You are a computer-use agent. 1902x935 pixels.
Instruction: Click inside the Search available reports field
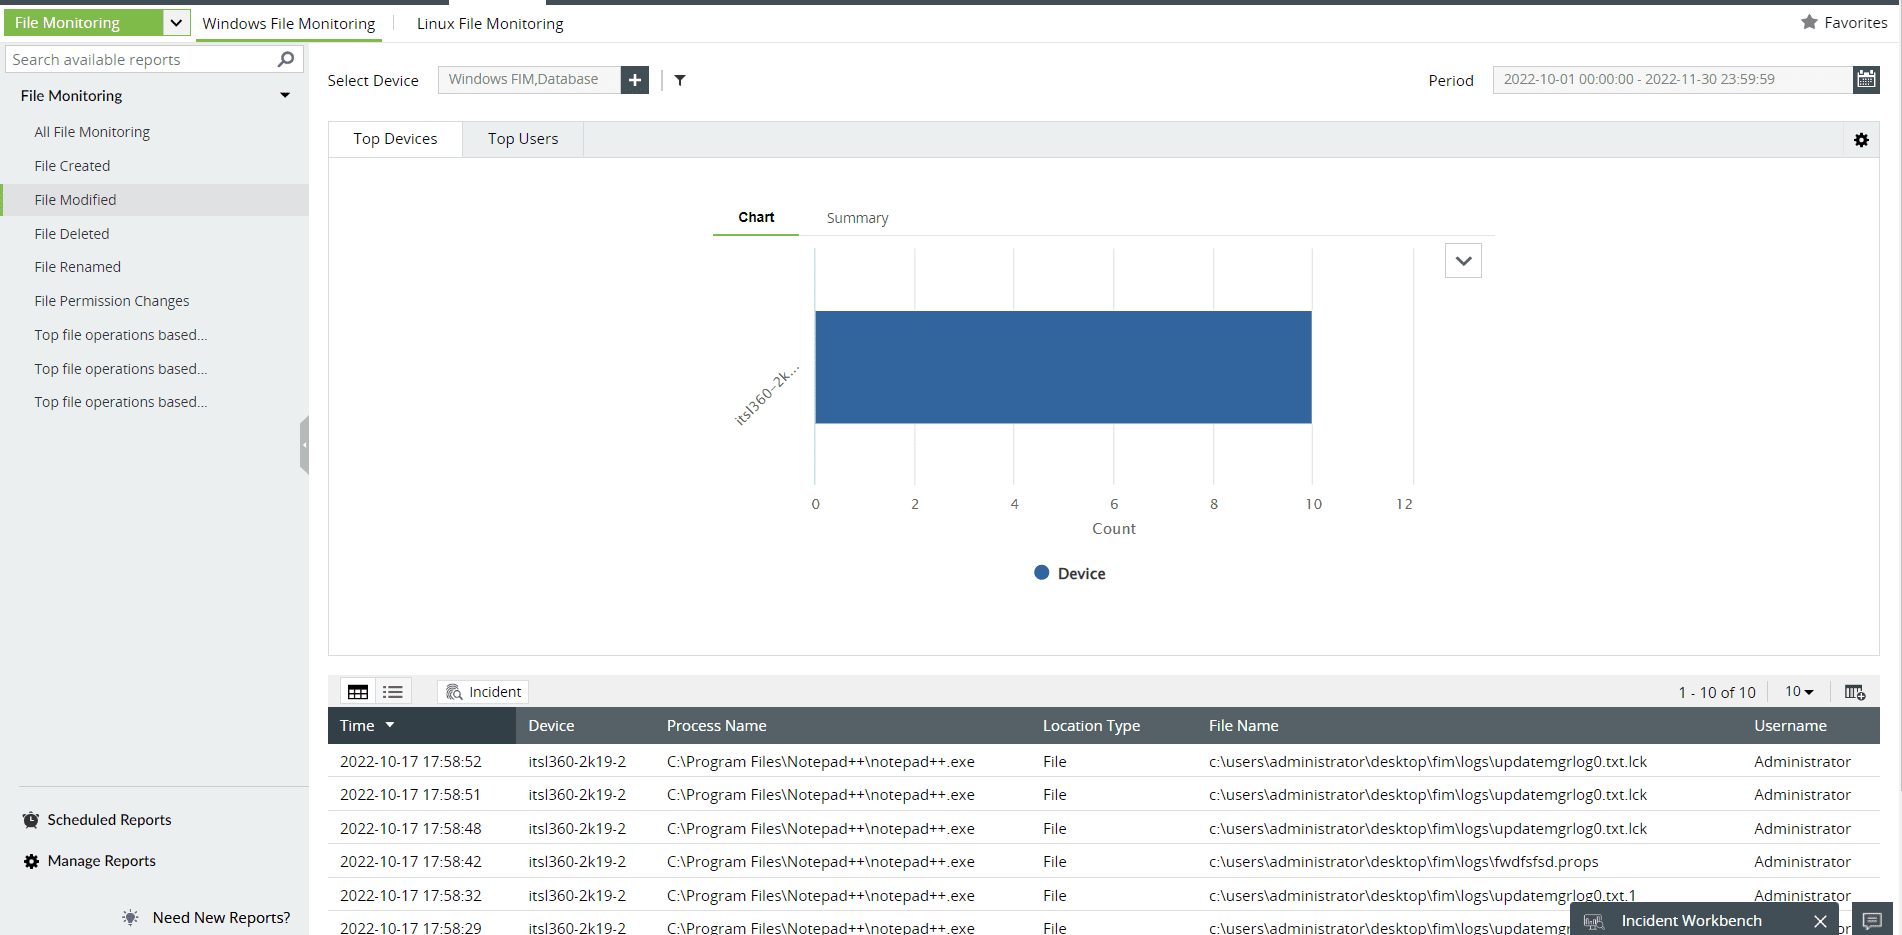click(140, 59)
